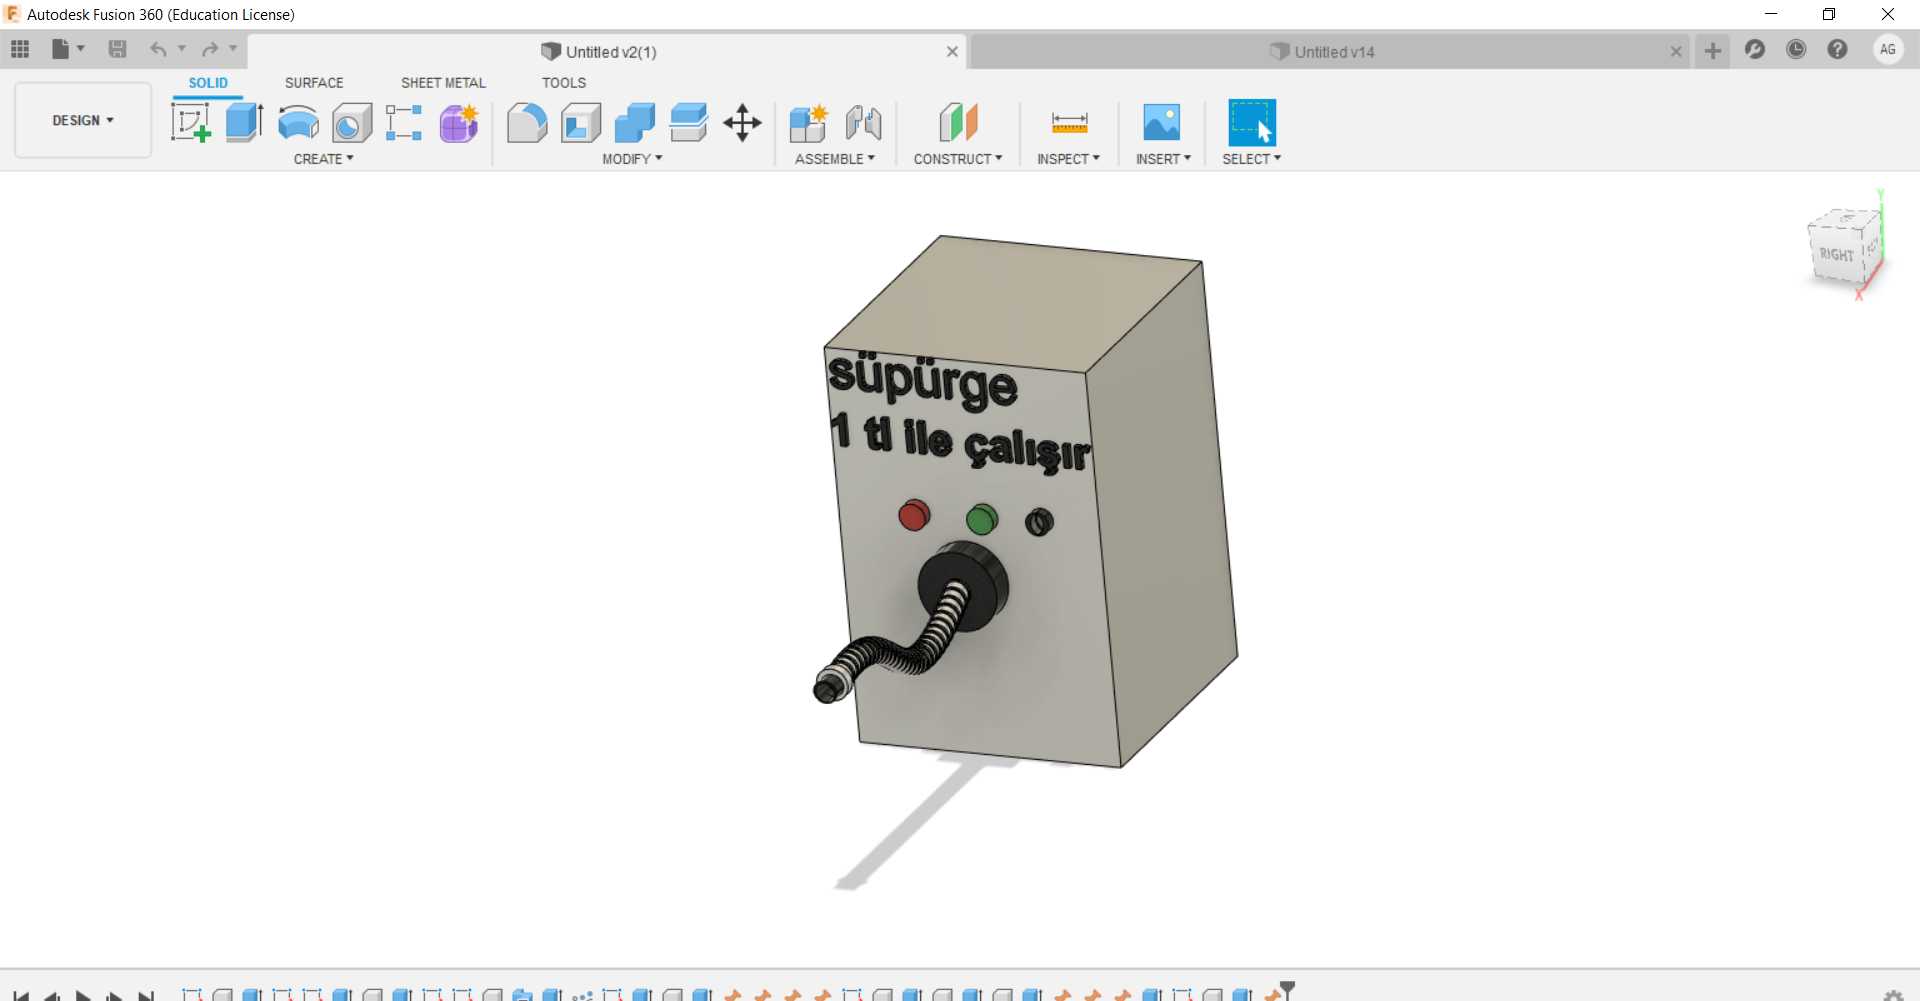Open the Job Status clock icon
Screen dimensions: 1920x1001
(x=1796, y=49)
